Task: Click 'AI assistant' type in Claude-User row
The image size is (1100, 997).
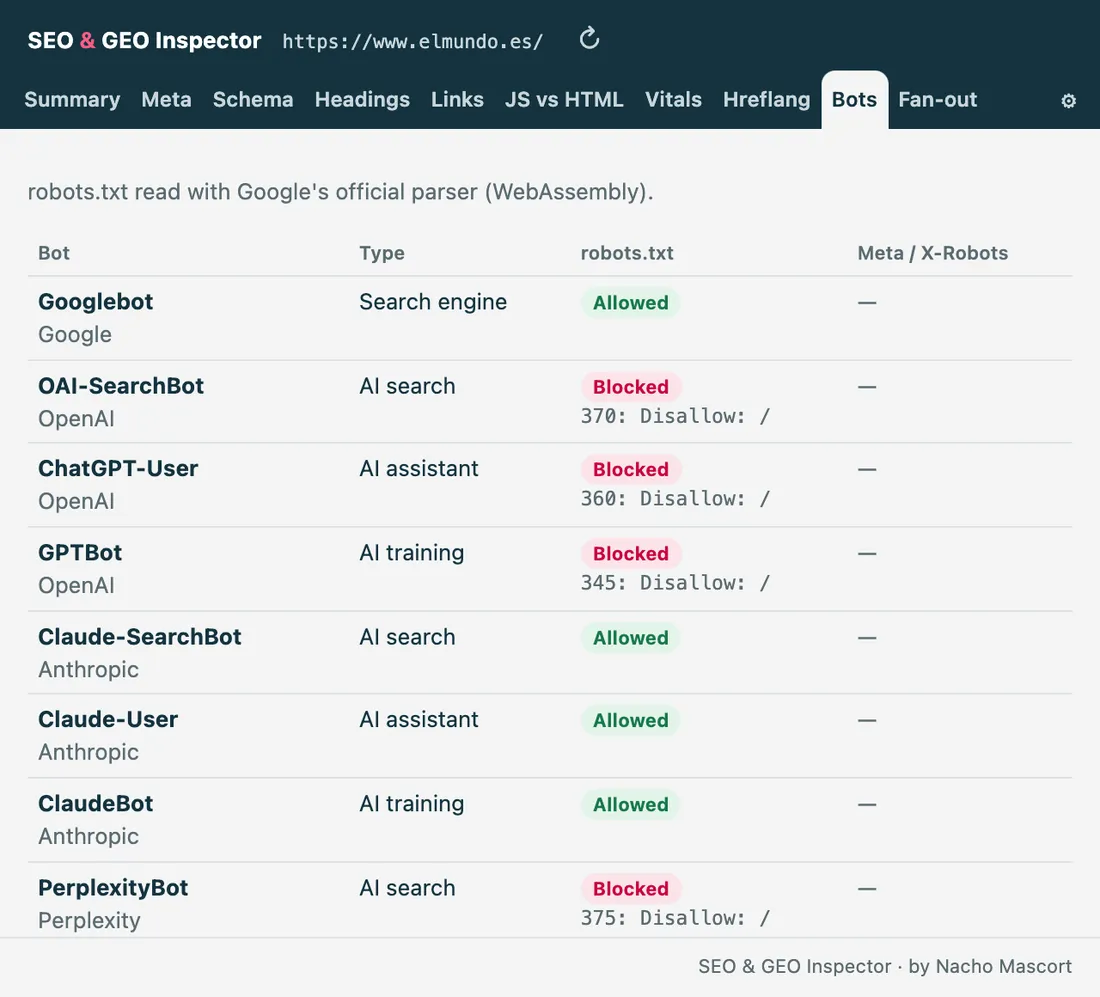Action: pyautogui.click(x=419, y=719)
